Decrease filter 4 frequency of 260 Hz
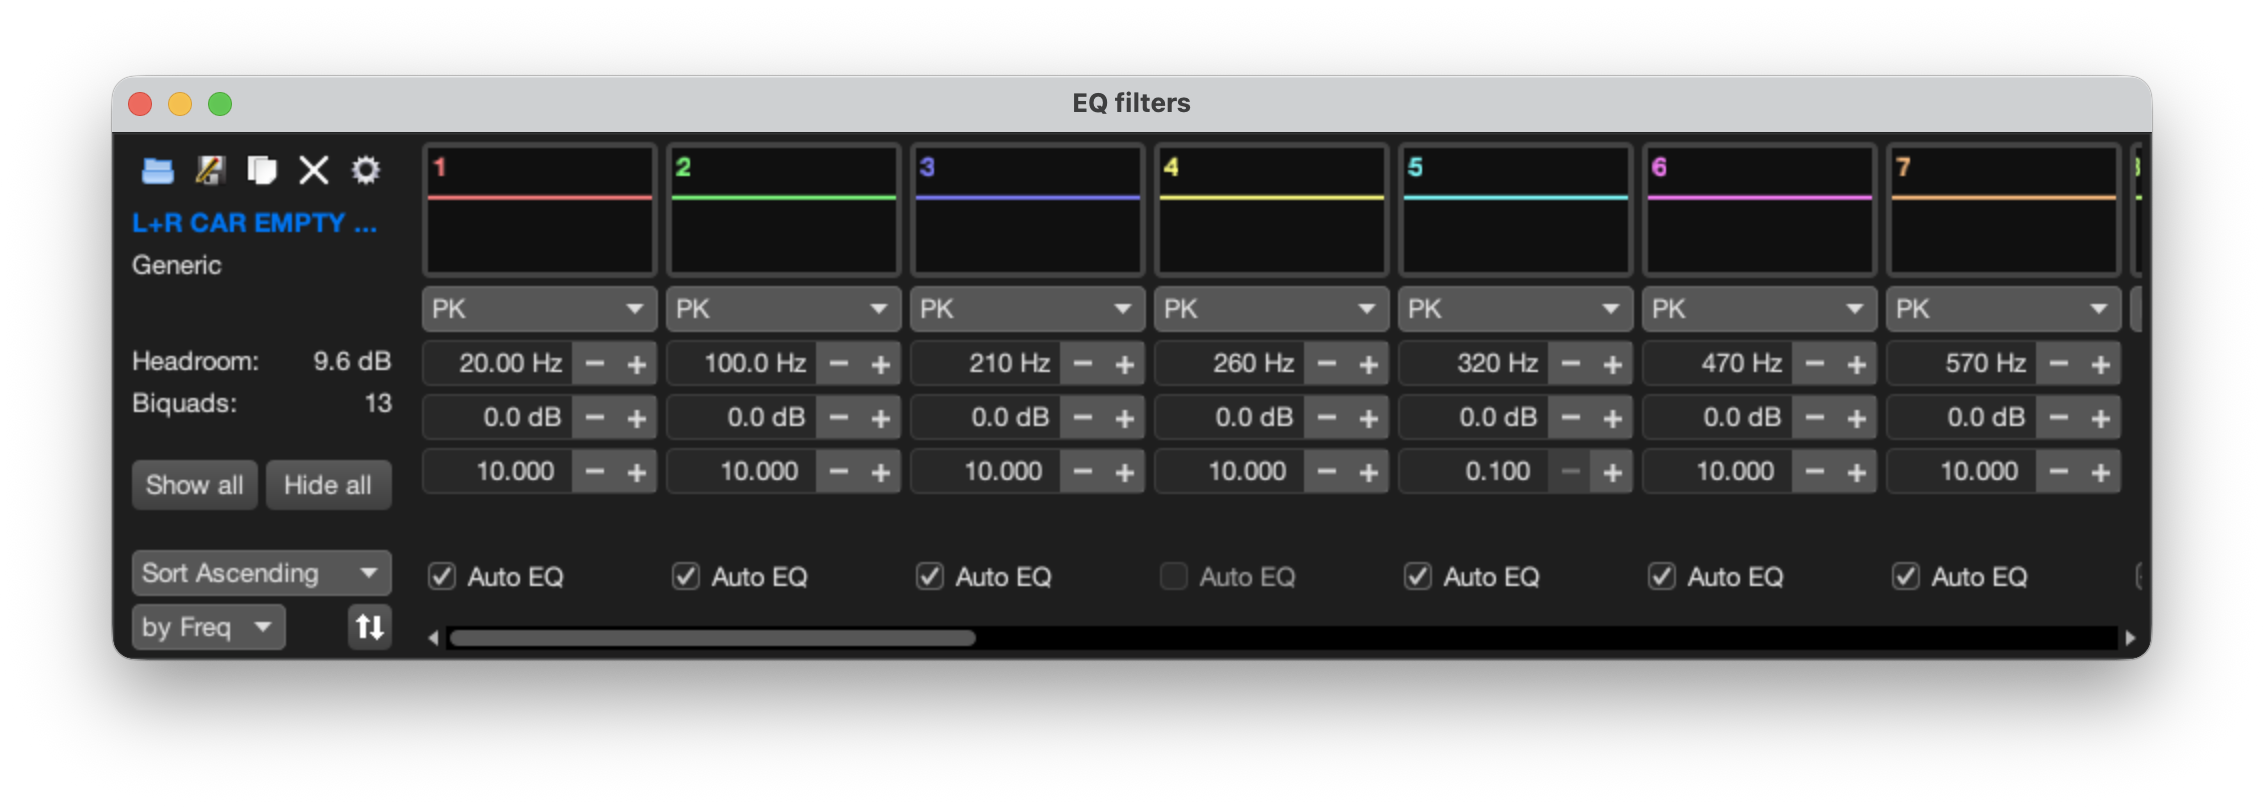 pyautogui.click(x=1327, y=364)
